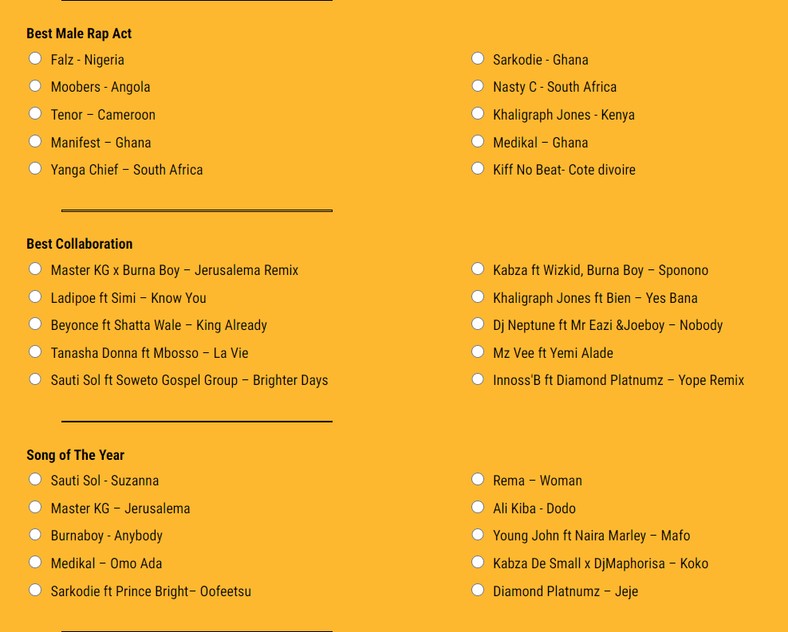Pick Innoss'B ft Diamond Platnumz – Yope Remix
Viewport: 788px width, 632px height.
pos(477,379)
